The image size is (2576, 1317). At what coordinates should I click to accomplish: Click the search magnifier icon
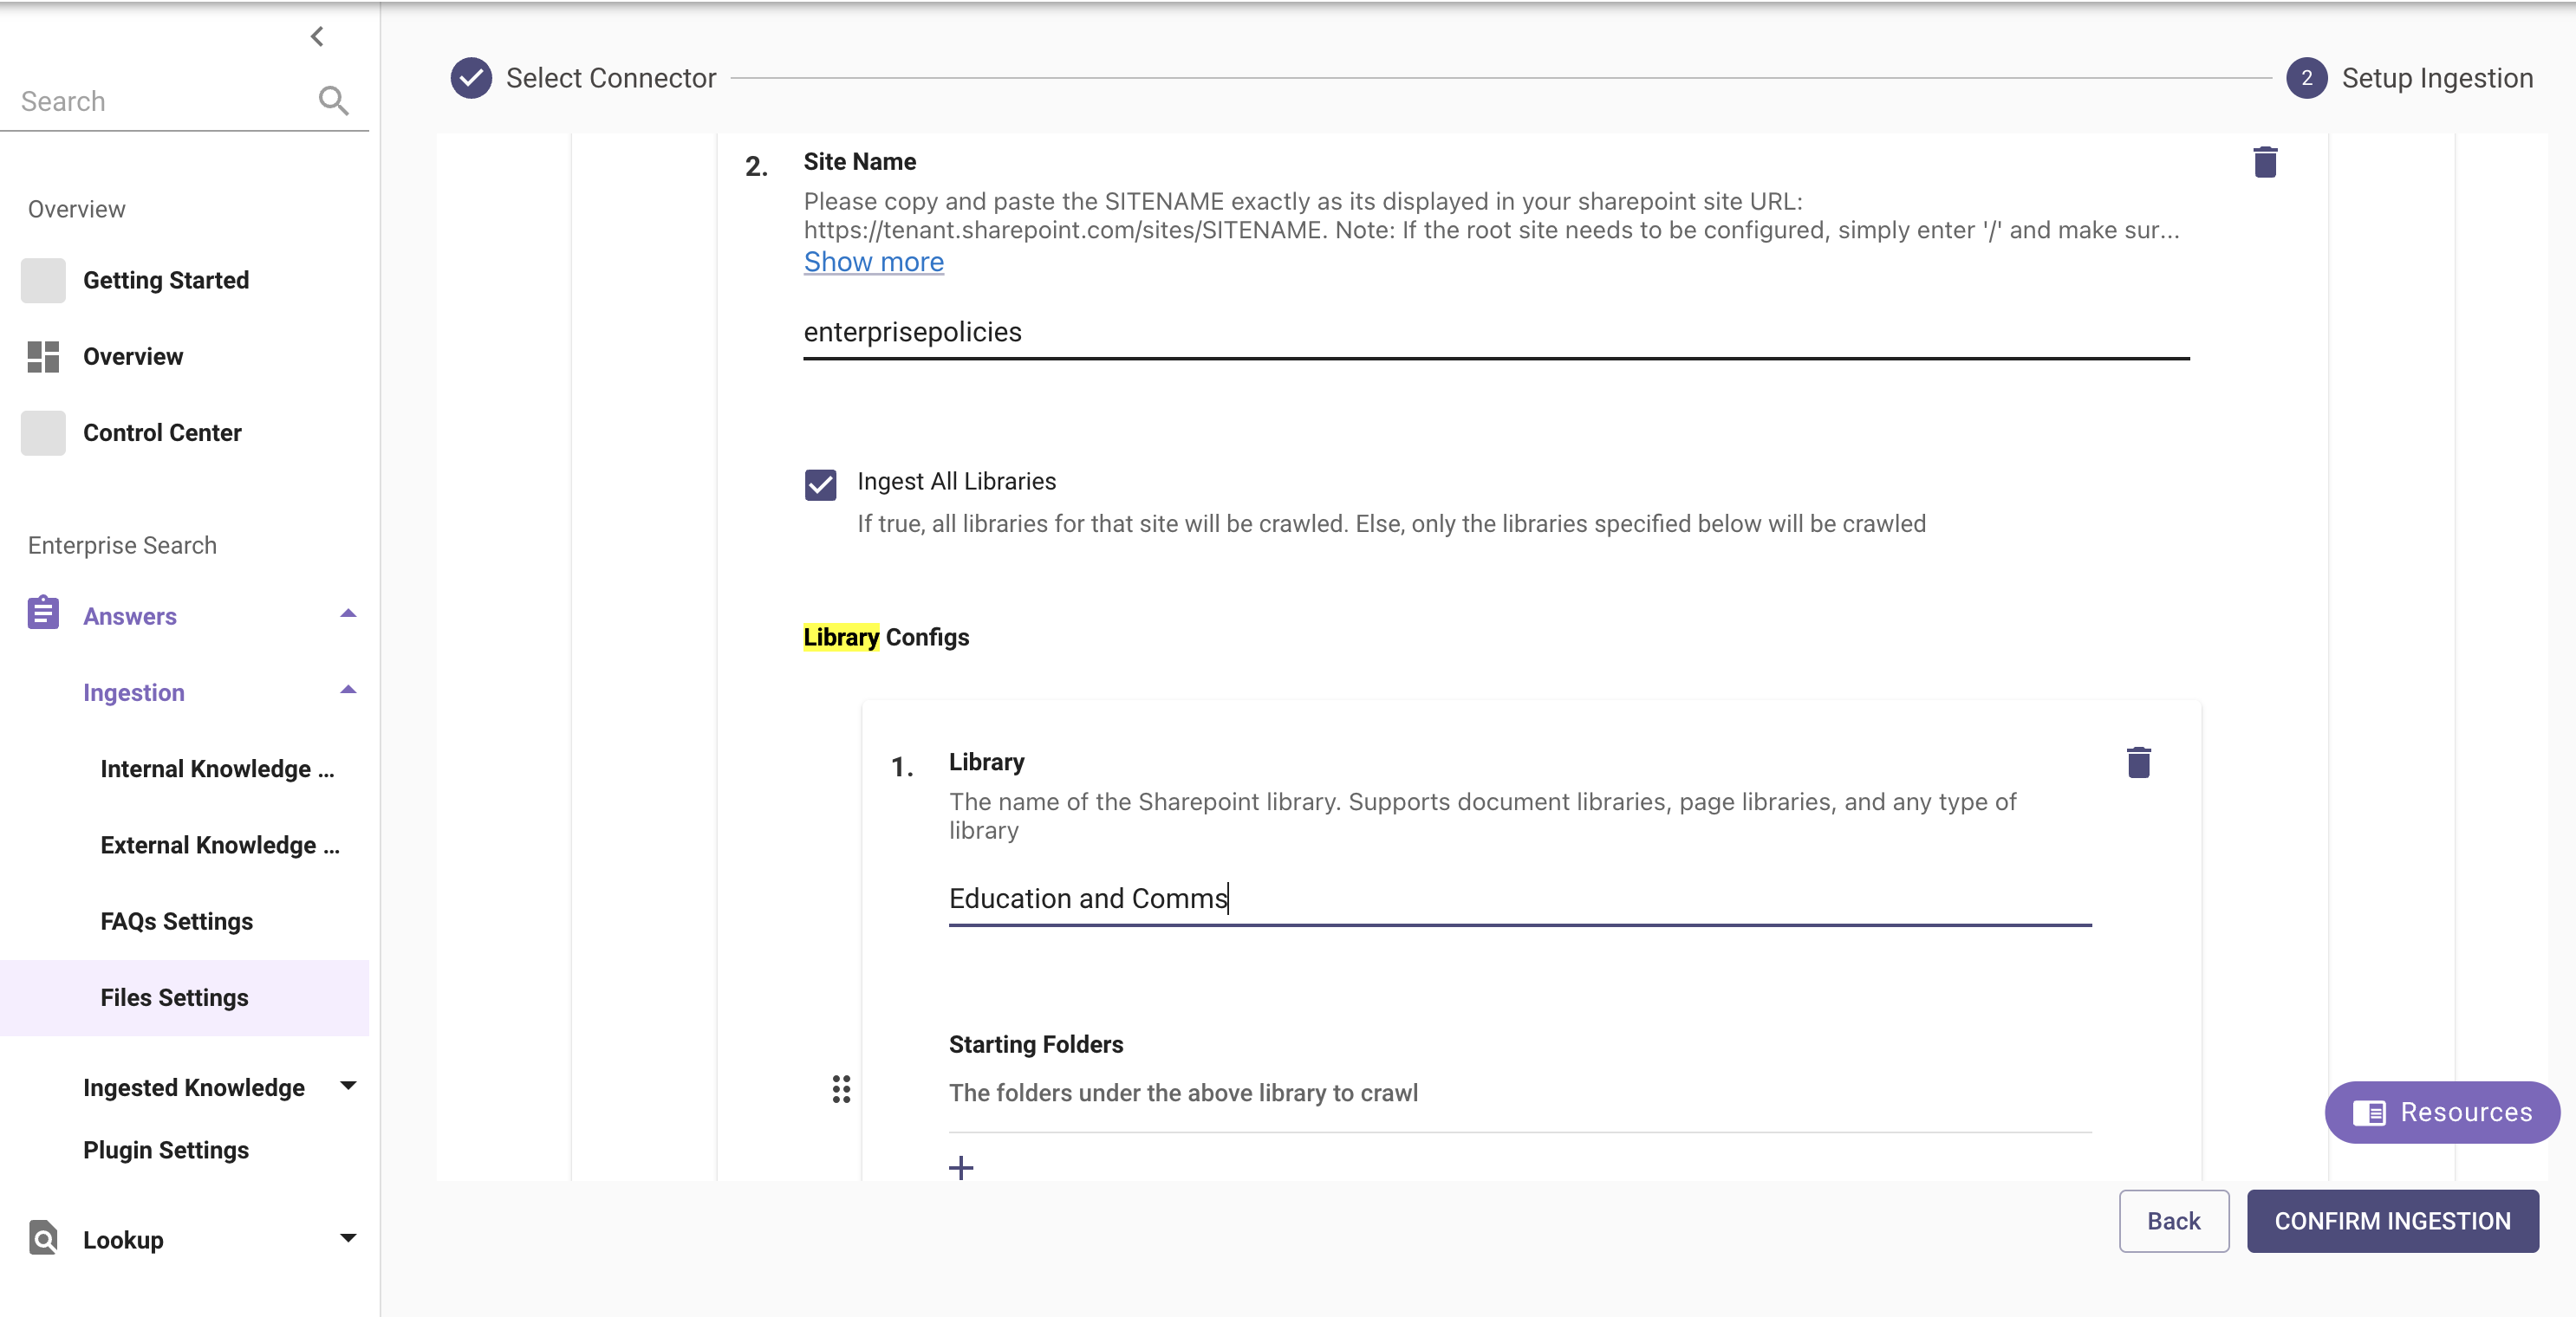click(x=333, y=101)
